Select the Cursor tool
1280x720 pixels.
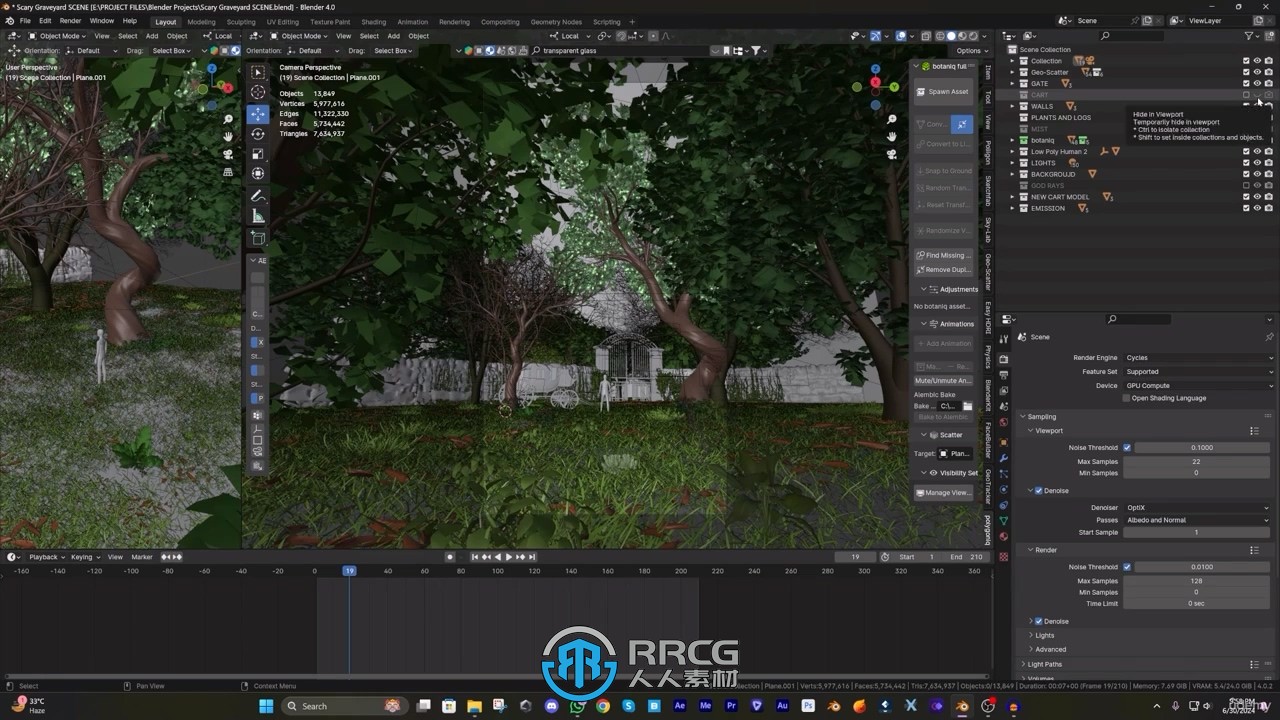[x=258, y=92]
